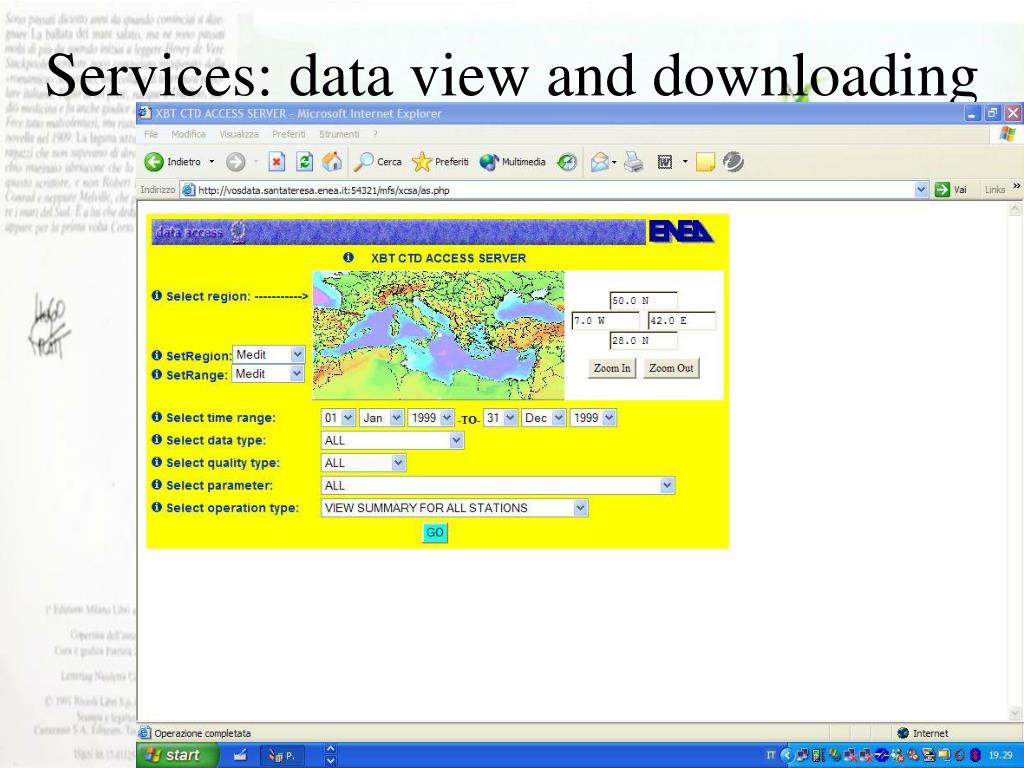The width and height of the screenshot is (1024, 768).
Task: Open the File menu
Action: (x=151, y=134)
